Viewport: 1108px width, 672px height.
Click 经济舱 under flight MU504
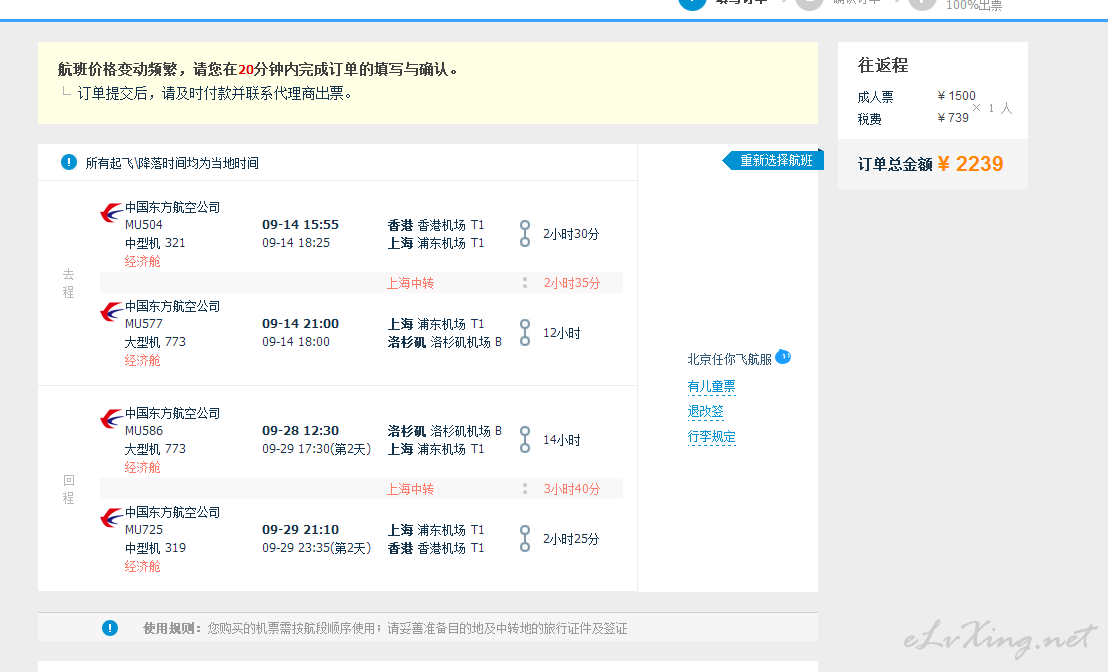coord(143,261)
